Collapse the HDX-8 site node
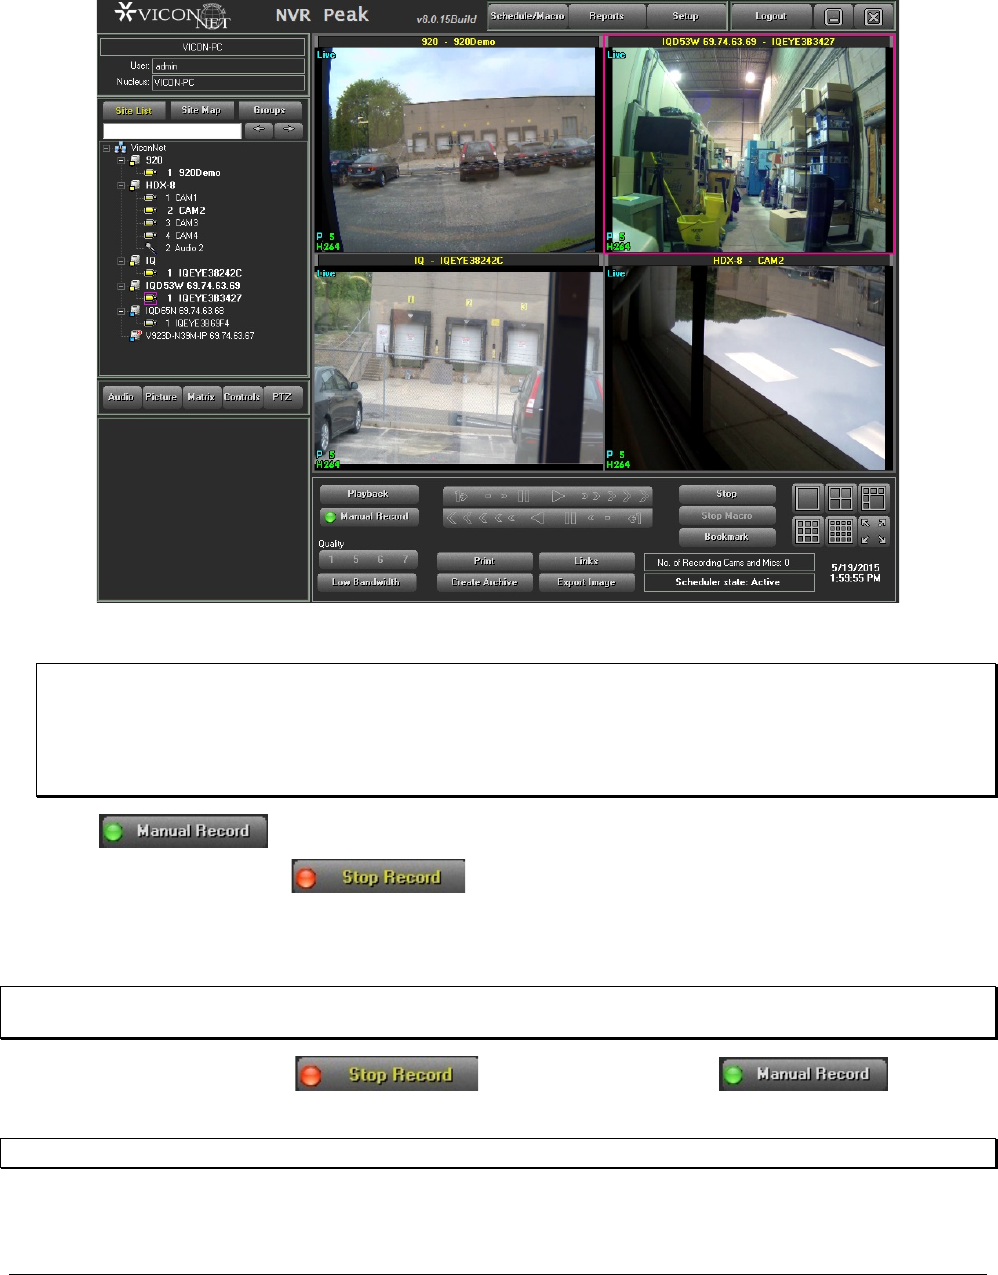The width and height of the screenshot is (998, 1275). pyautogui.click(x=122, y=185)
